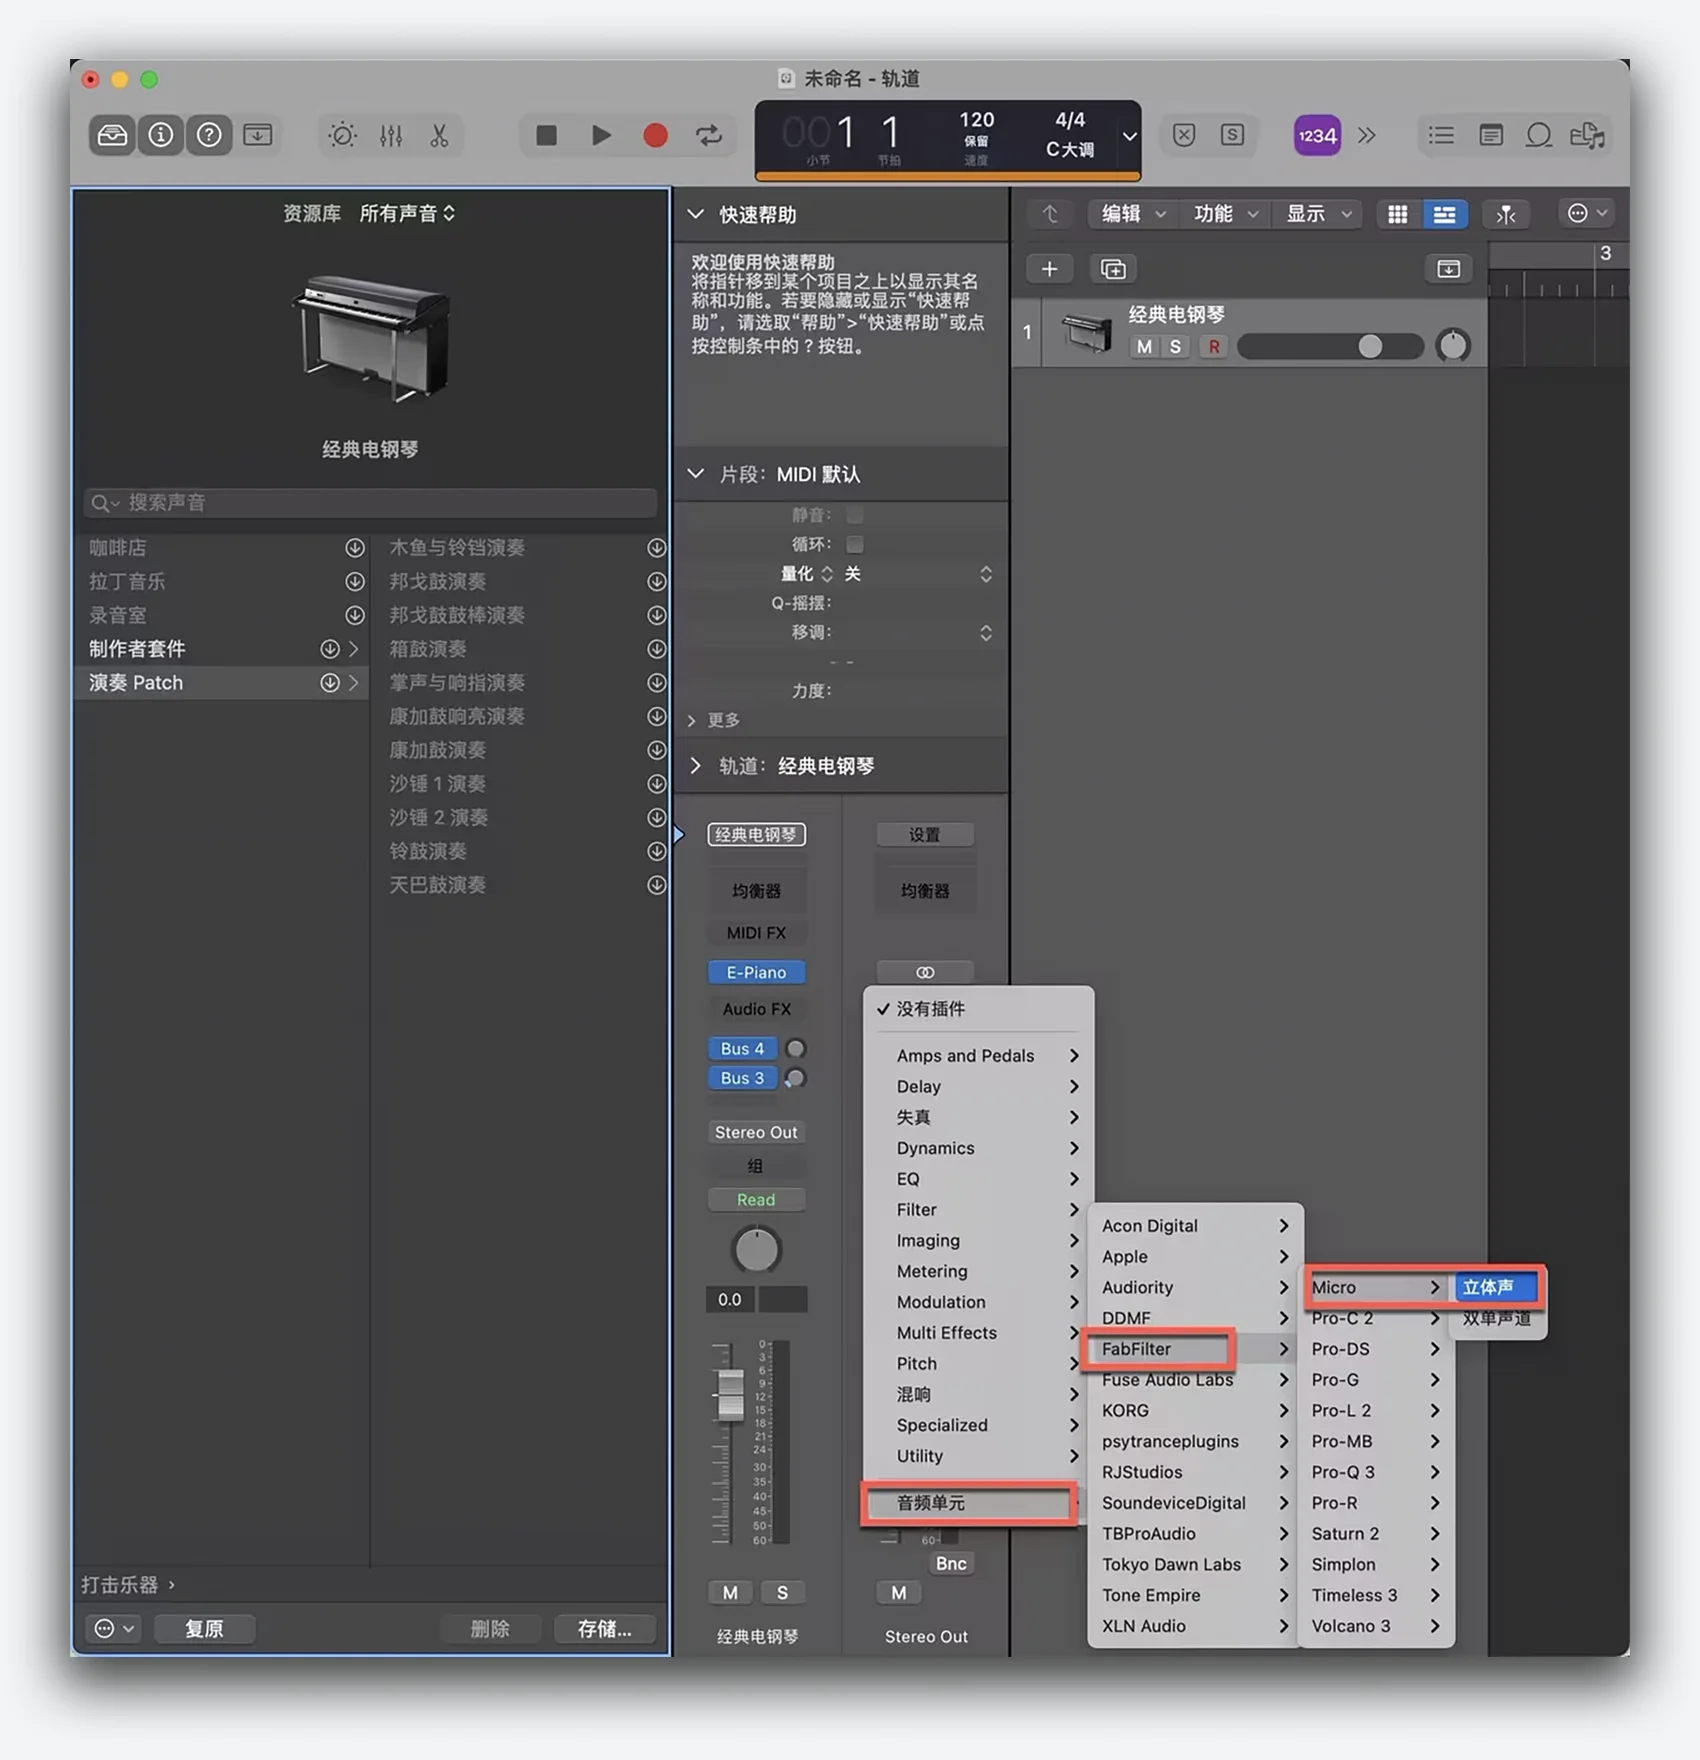The width and height of the screenshot is (1700, 1760).
Task: Open the Note Pads icon
Action: coord(1490,135)
